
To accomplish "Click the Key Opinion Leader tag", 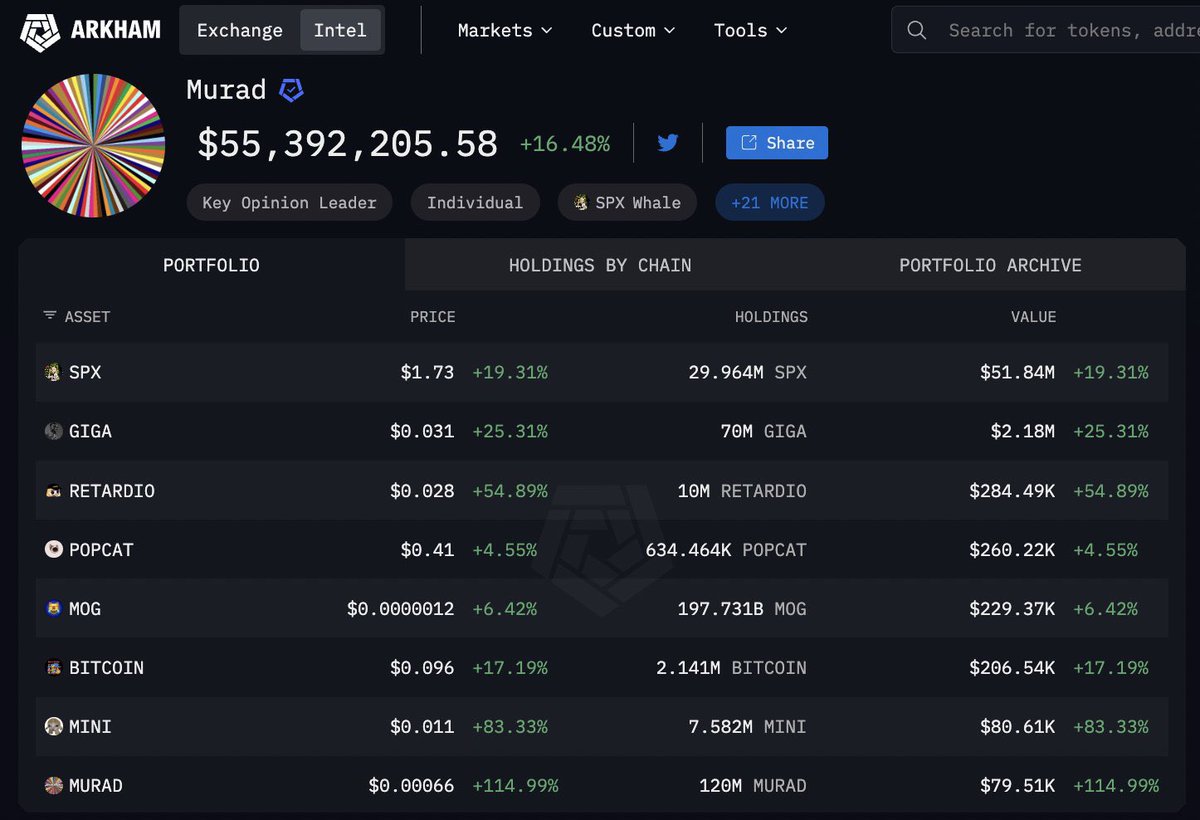I will 289,203.
